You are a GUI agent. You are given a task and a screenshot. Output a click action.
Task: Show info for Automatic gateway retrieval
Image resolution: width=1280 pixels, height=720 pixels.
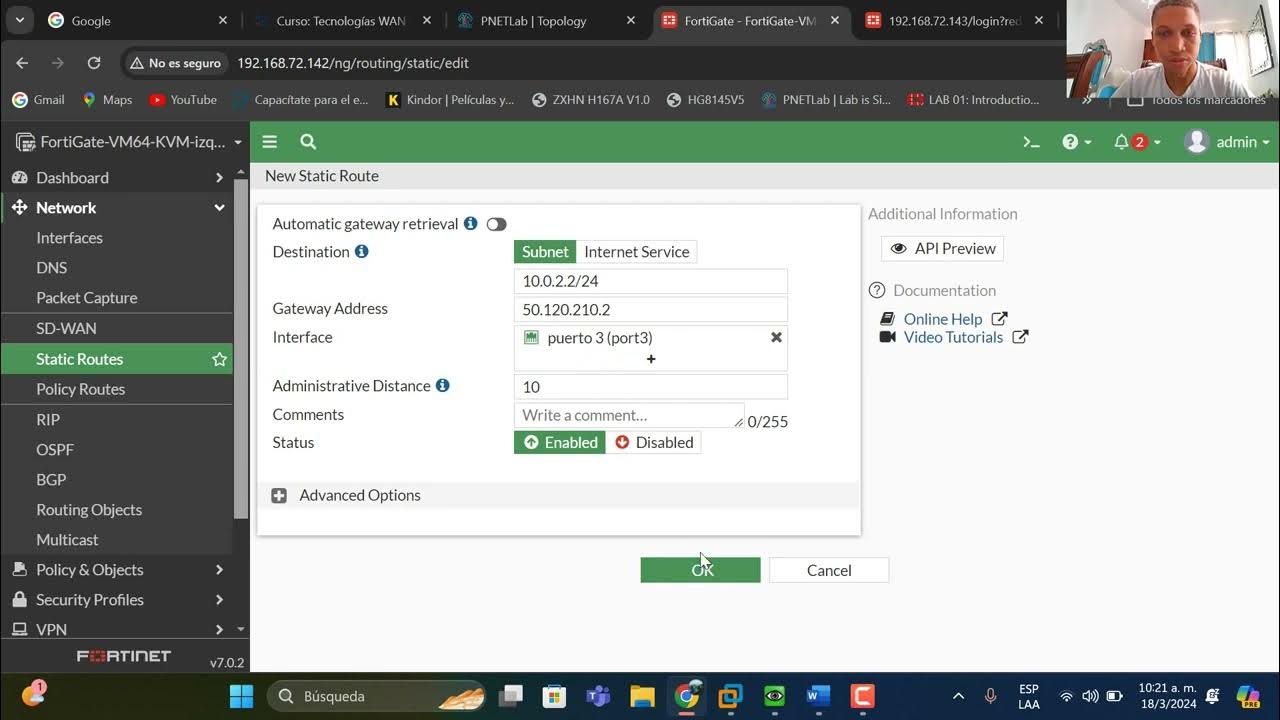(470, 223)
